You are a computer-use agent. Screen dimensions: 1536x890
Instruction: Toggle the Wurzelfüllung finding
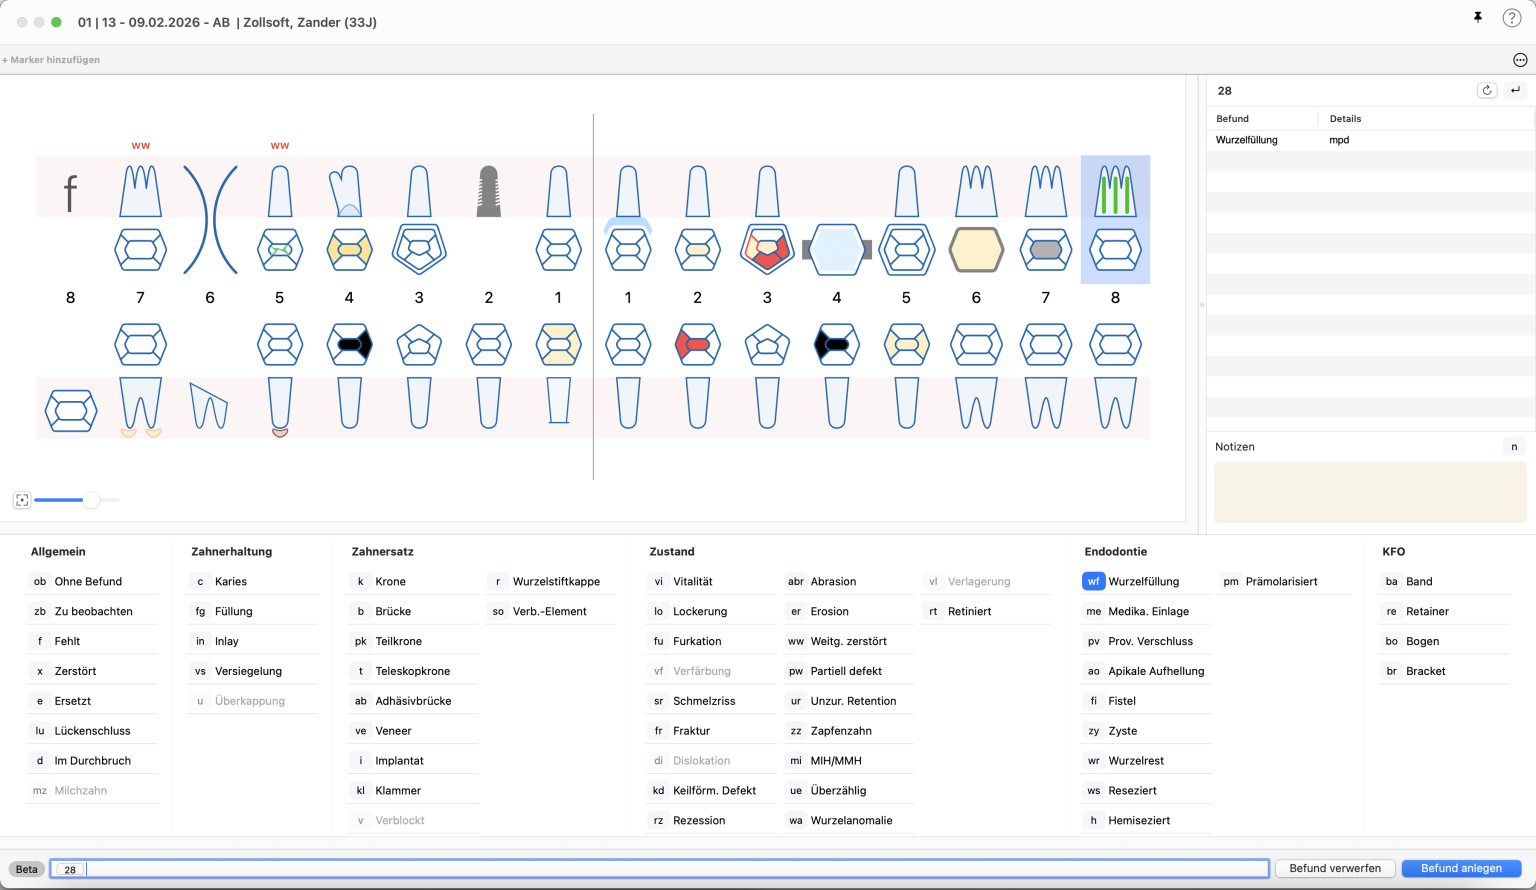pos(1143,581)
